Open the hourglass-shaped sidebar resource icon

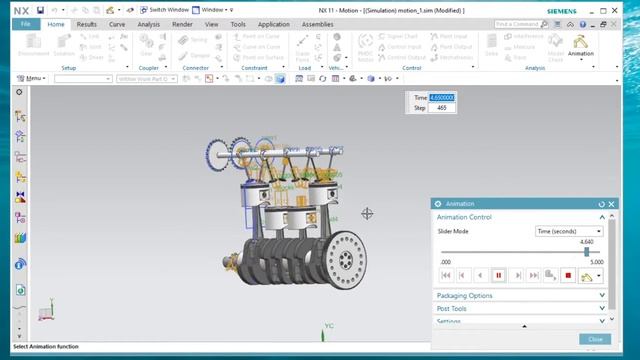click(20, 197)
